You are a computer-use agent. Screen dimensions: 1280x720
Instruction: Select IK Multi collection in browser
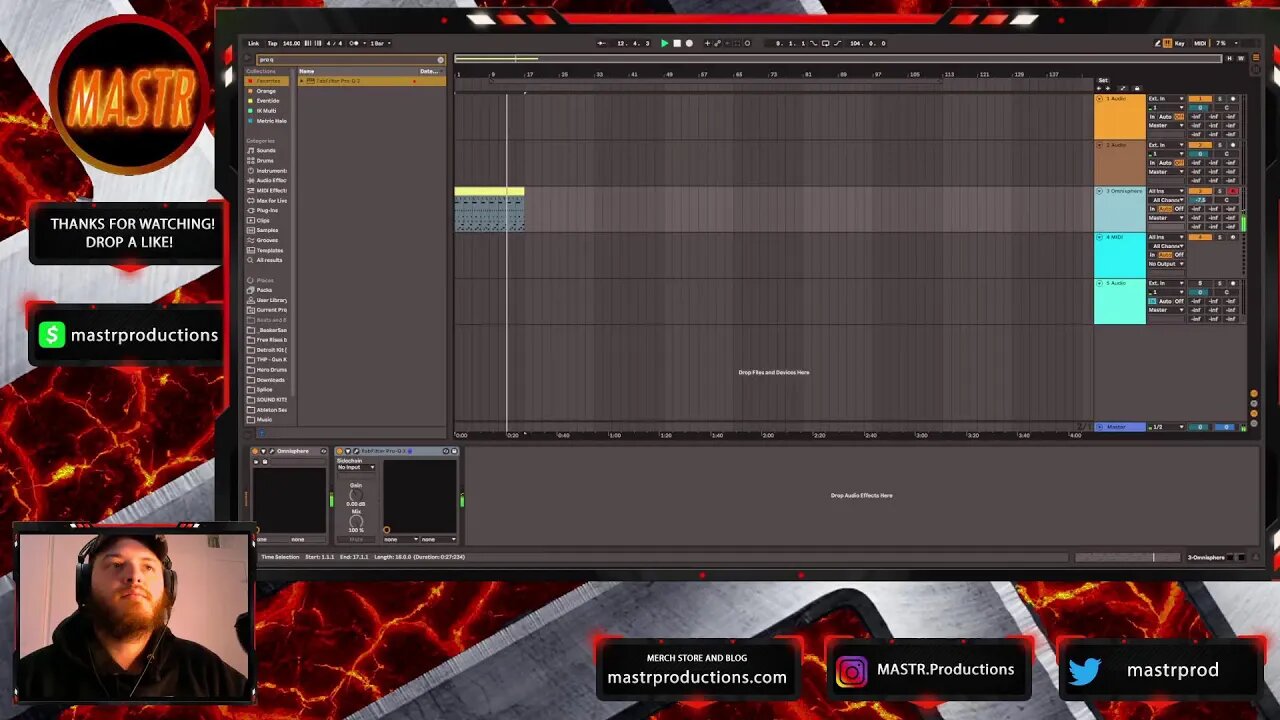coord(267,111)
